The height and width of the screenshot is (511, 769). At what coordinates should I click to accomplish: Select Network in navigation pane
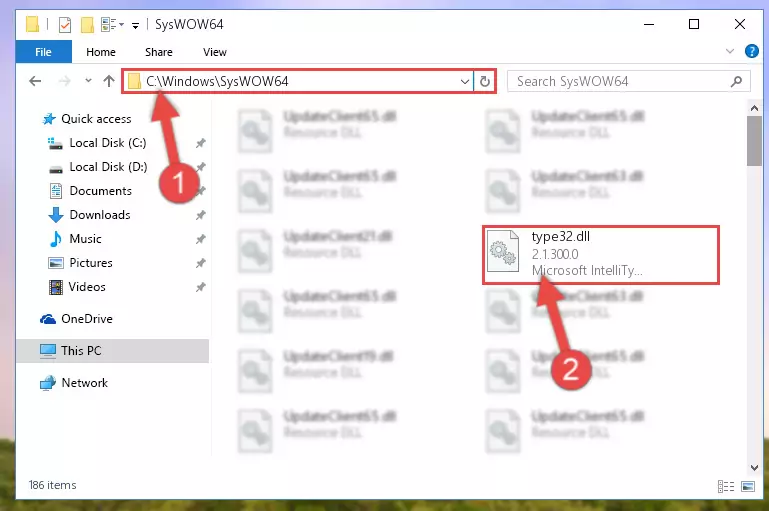coord(84,383)
